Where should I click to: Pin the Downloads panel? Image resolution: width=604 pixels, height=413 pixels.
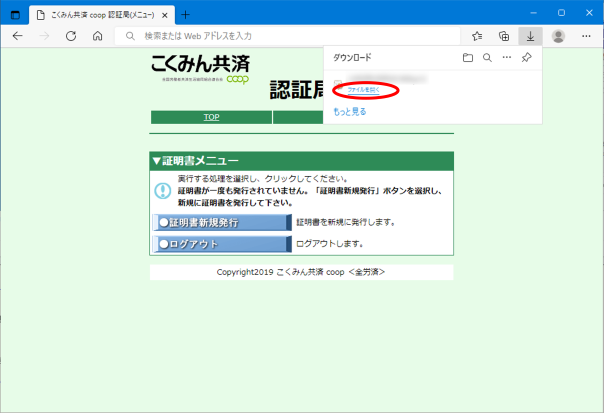tap(527, 58)
